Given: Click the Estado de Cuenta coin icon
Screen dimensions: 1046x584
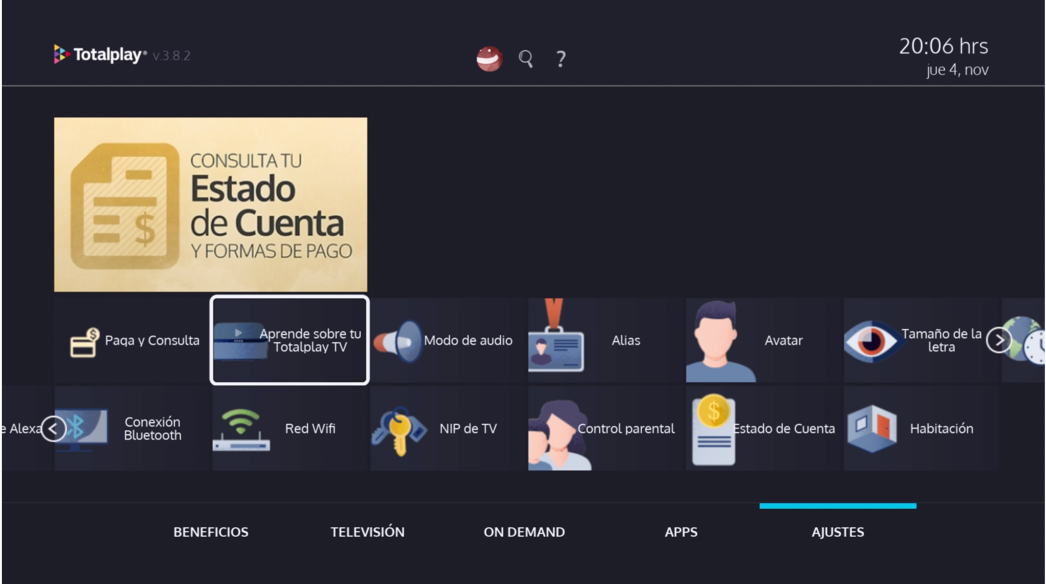Looking at the screenshot, I should point(713,430).
